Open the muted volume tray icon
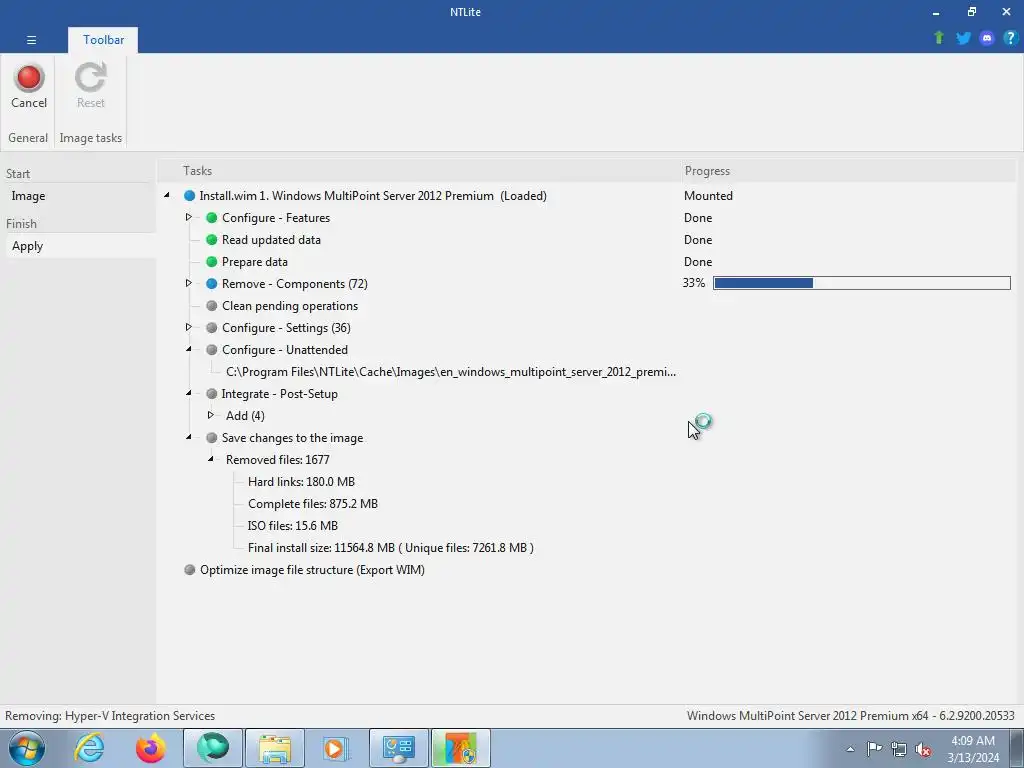The height and width of the screenshot is (768, 1024). click(923, 749)
